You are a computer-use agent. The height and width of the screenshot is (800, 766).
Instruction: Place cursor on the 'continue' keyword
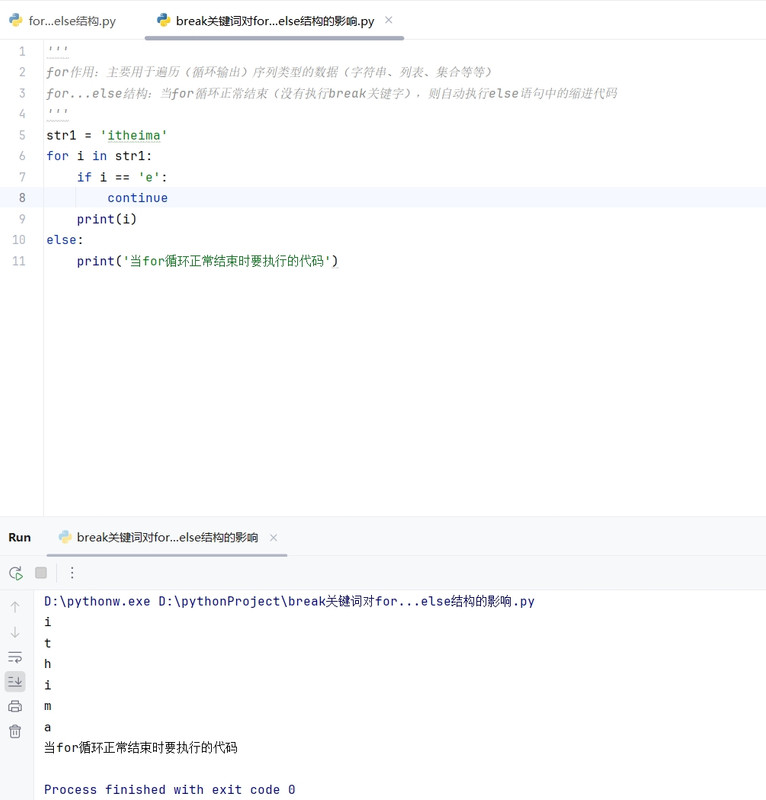point(137,197)
